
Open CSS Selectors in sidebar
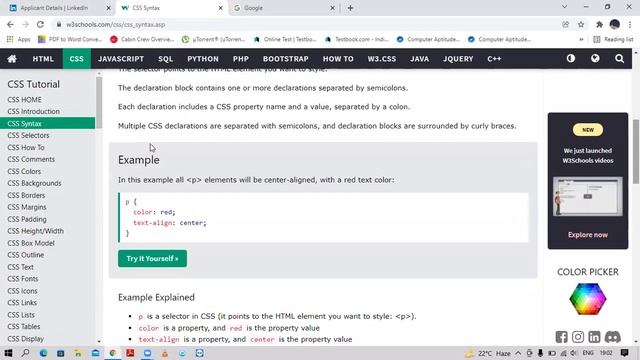(47, 136)
